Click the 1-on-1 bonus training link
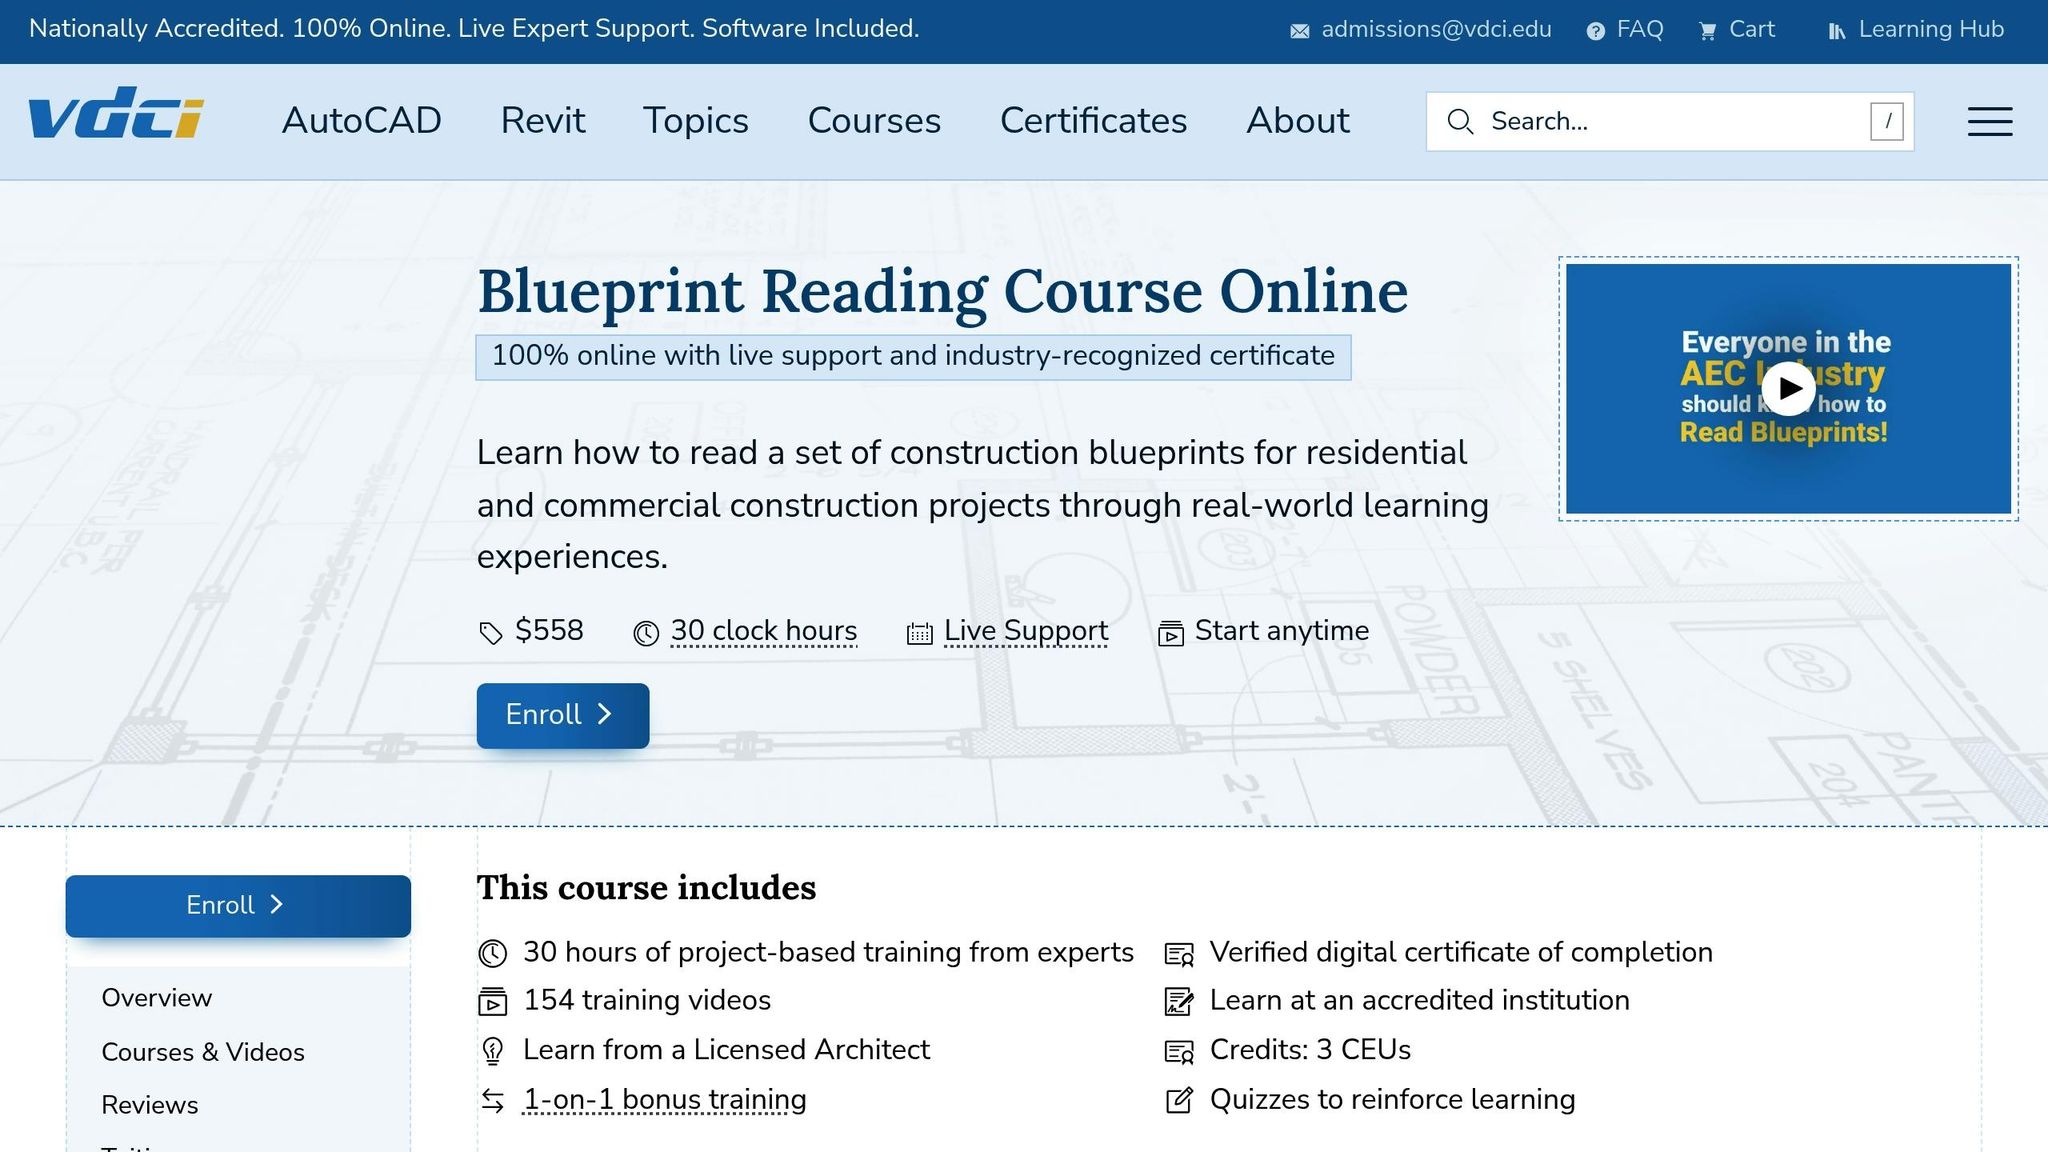 tap(665, 1100)
